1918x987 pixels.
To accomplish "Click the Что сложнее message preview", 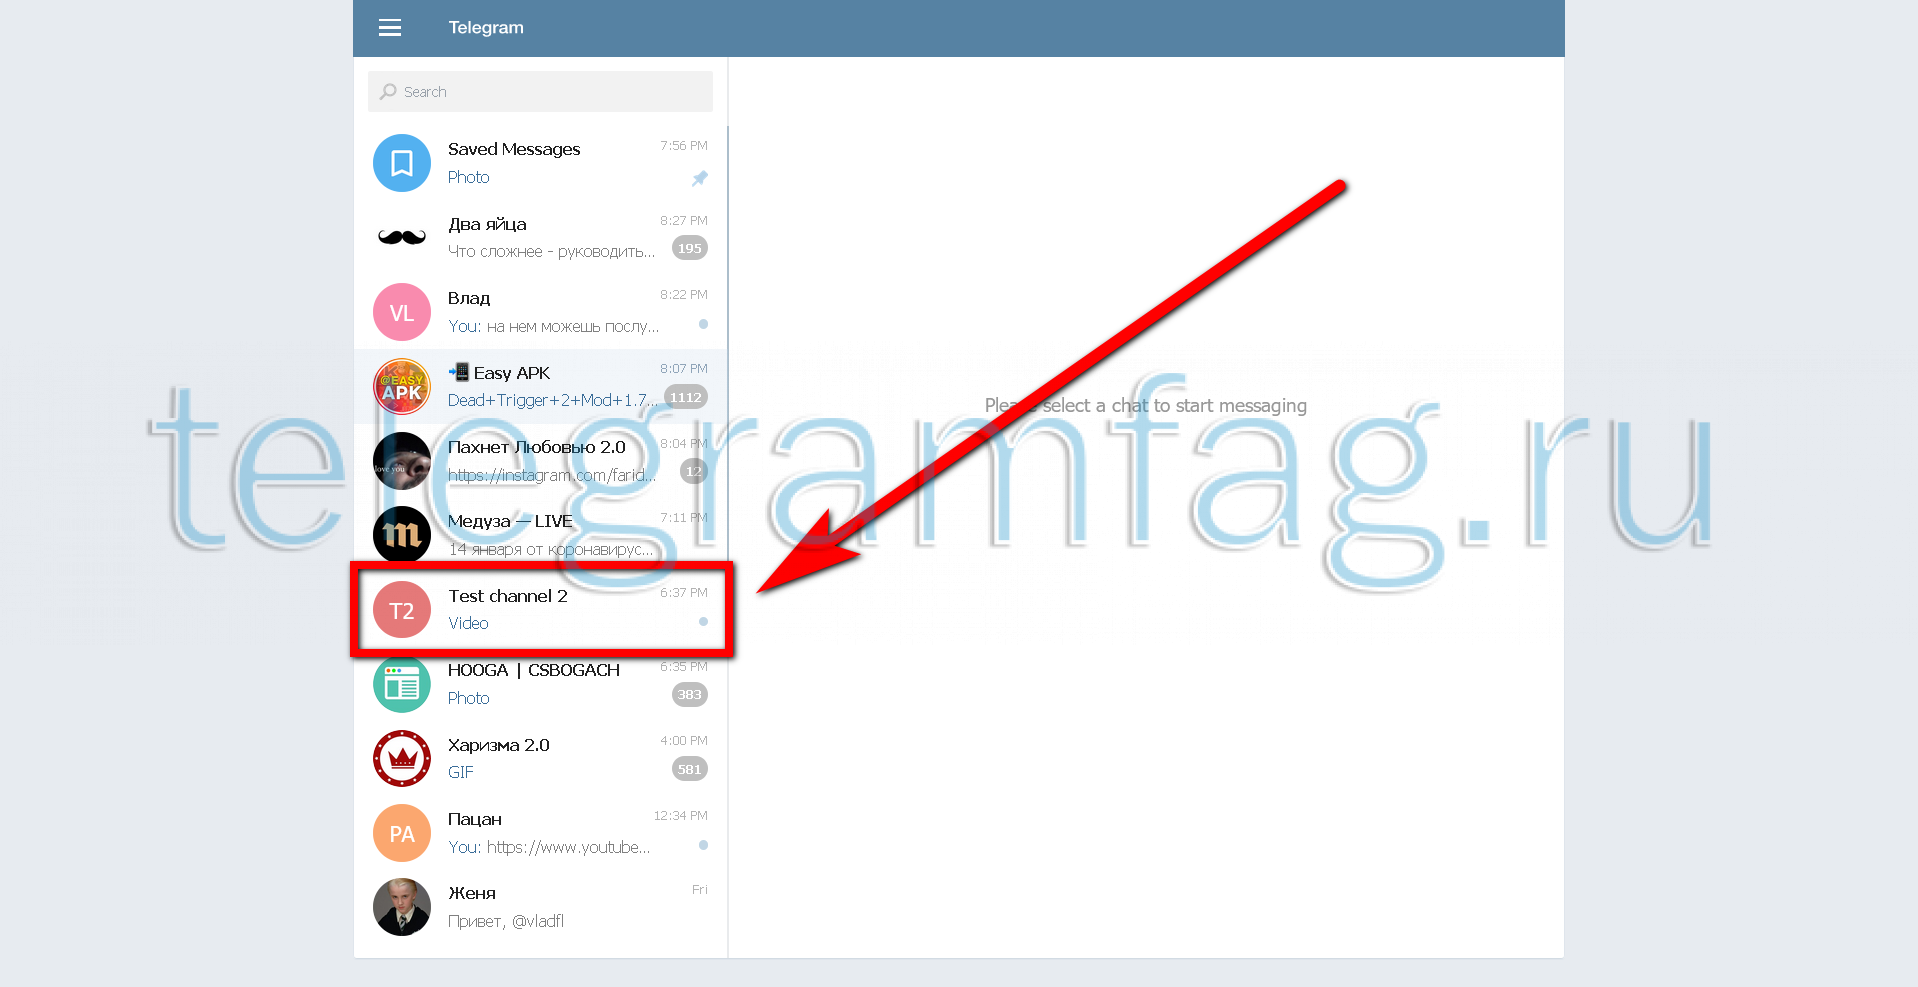I will point(552,251).
